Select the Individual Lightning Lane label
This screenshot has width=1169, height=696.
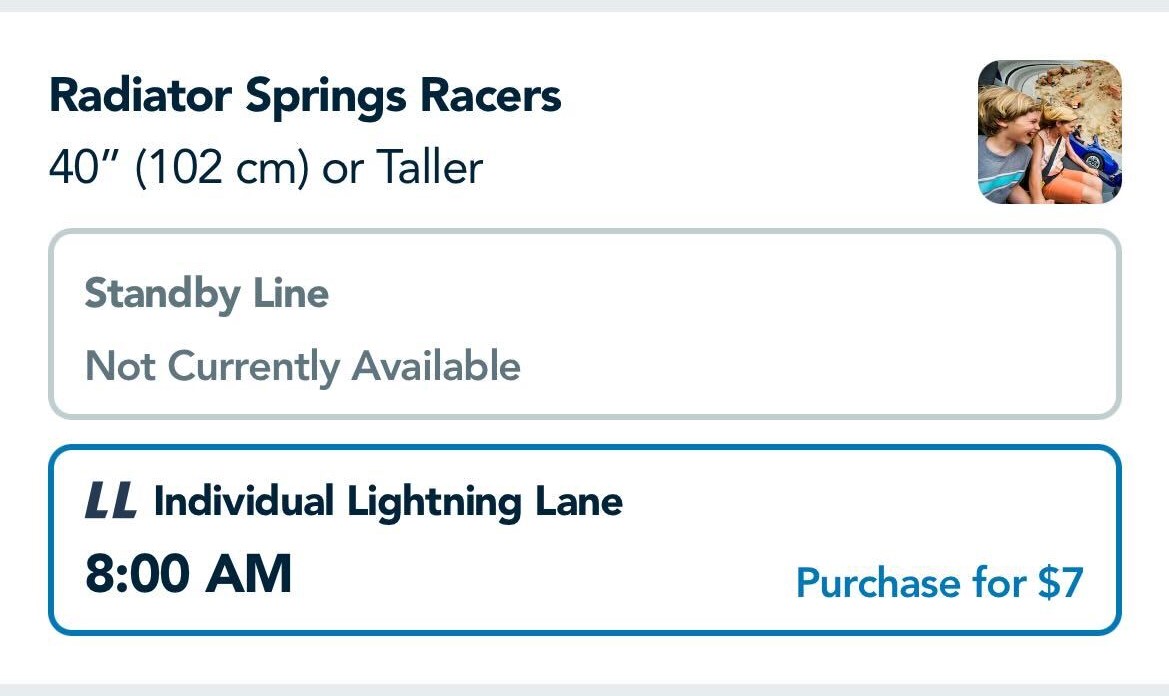coord(388,501)
